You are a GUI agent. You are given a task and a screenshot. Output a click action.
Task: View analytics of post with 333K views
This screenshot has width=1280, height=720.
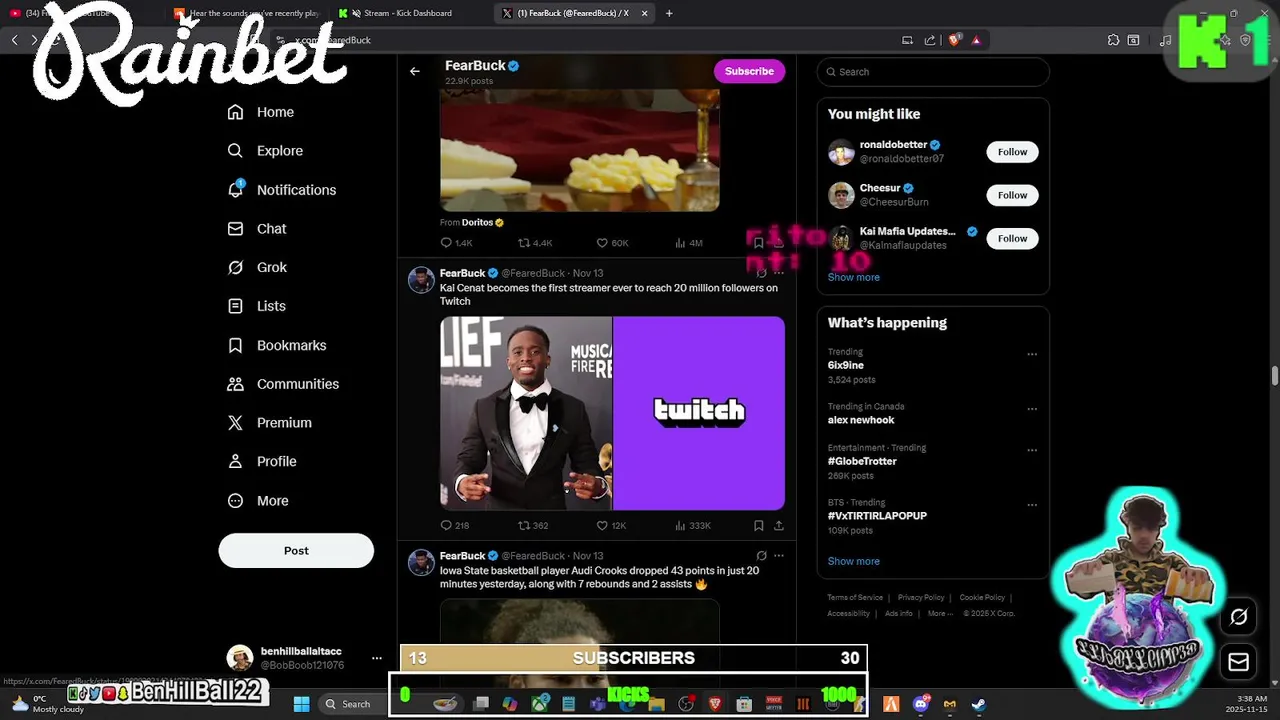[693, 525]
